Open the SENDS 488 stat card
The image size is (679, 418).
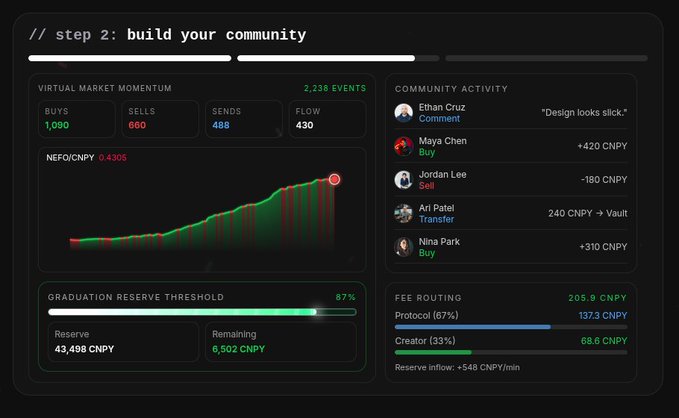244,119
